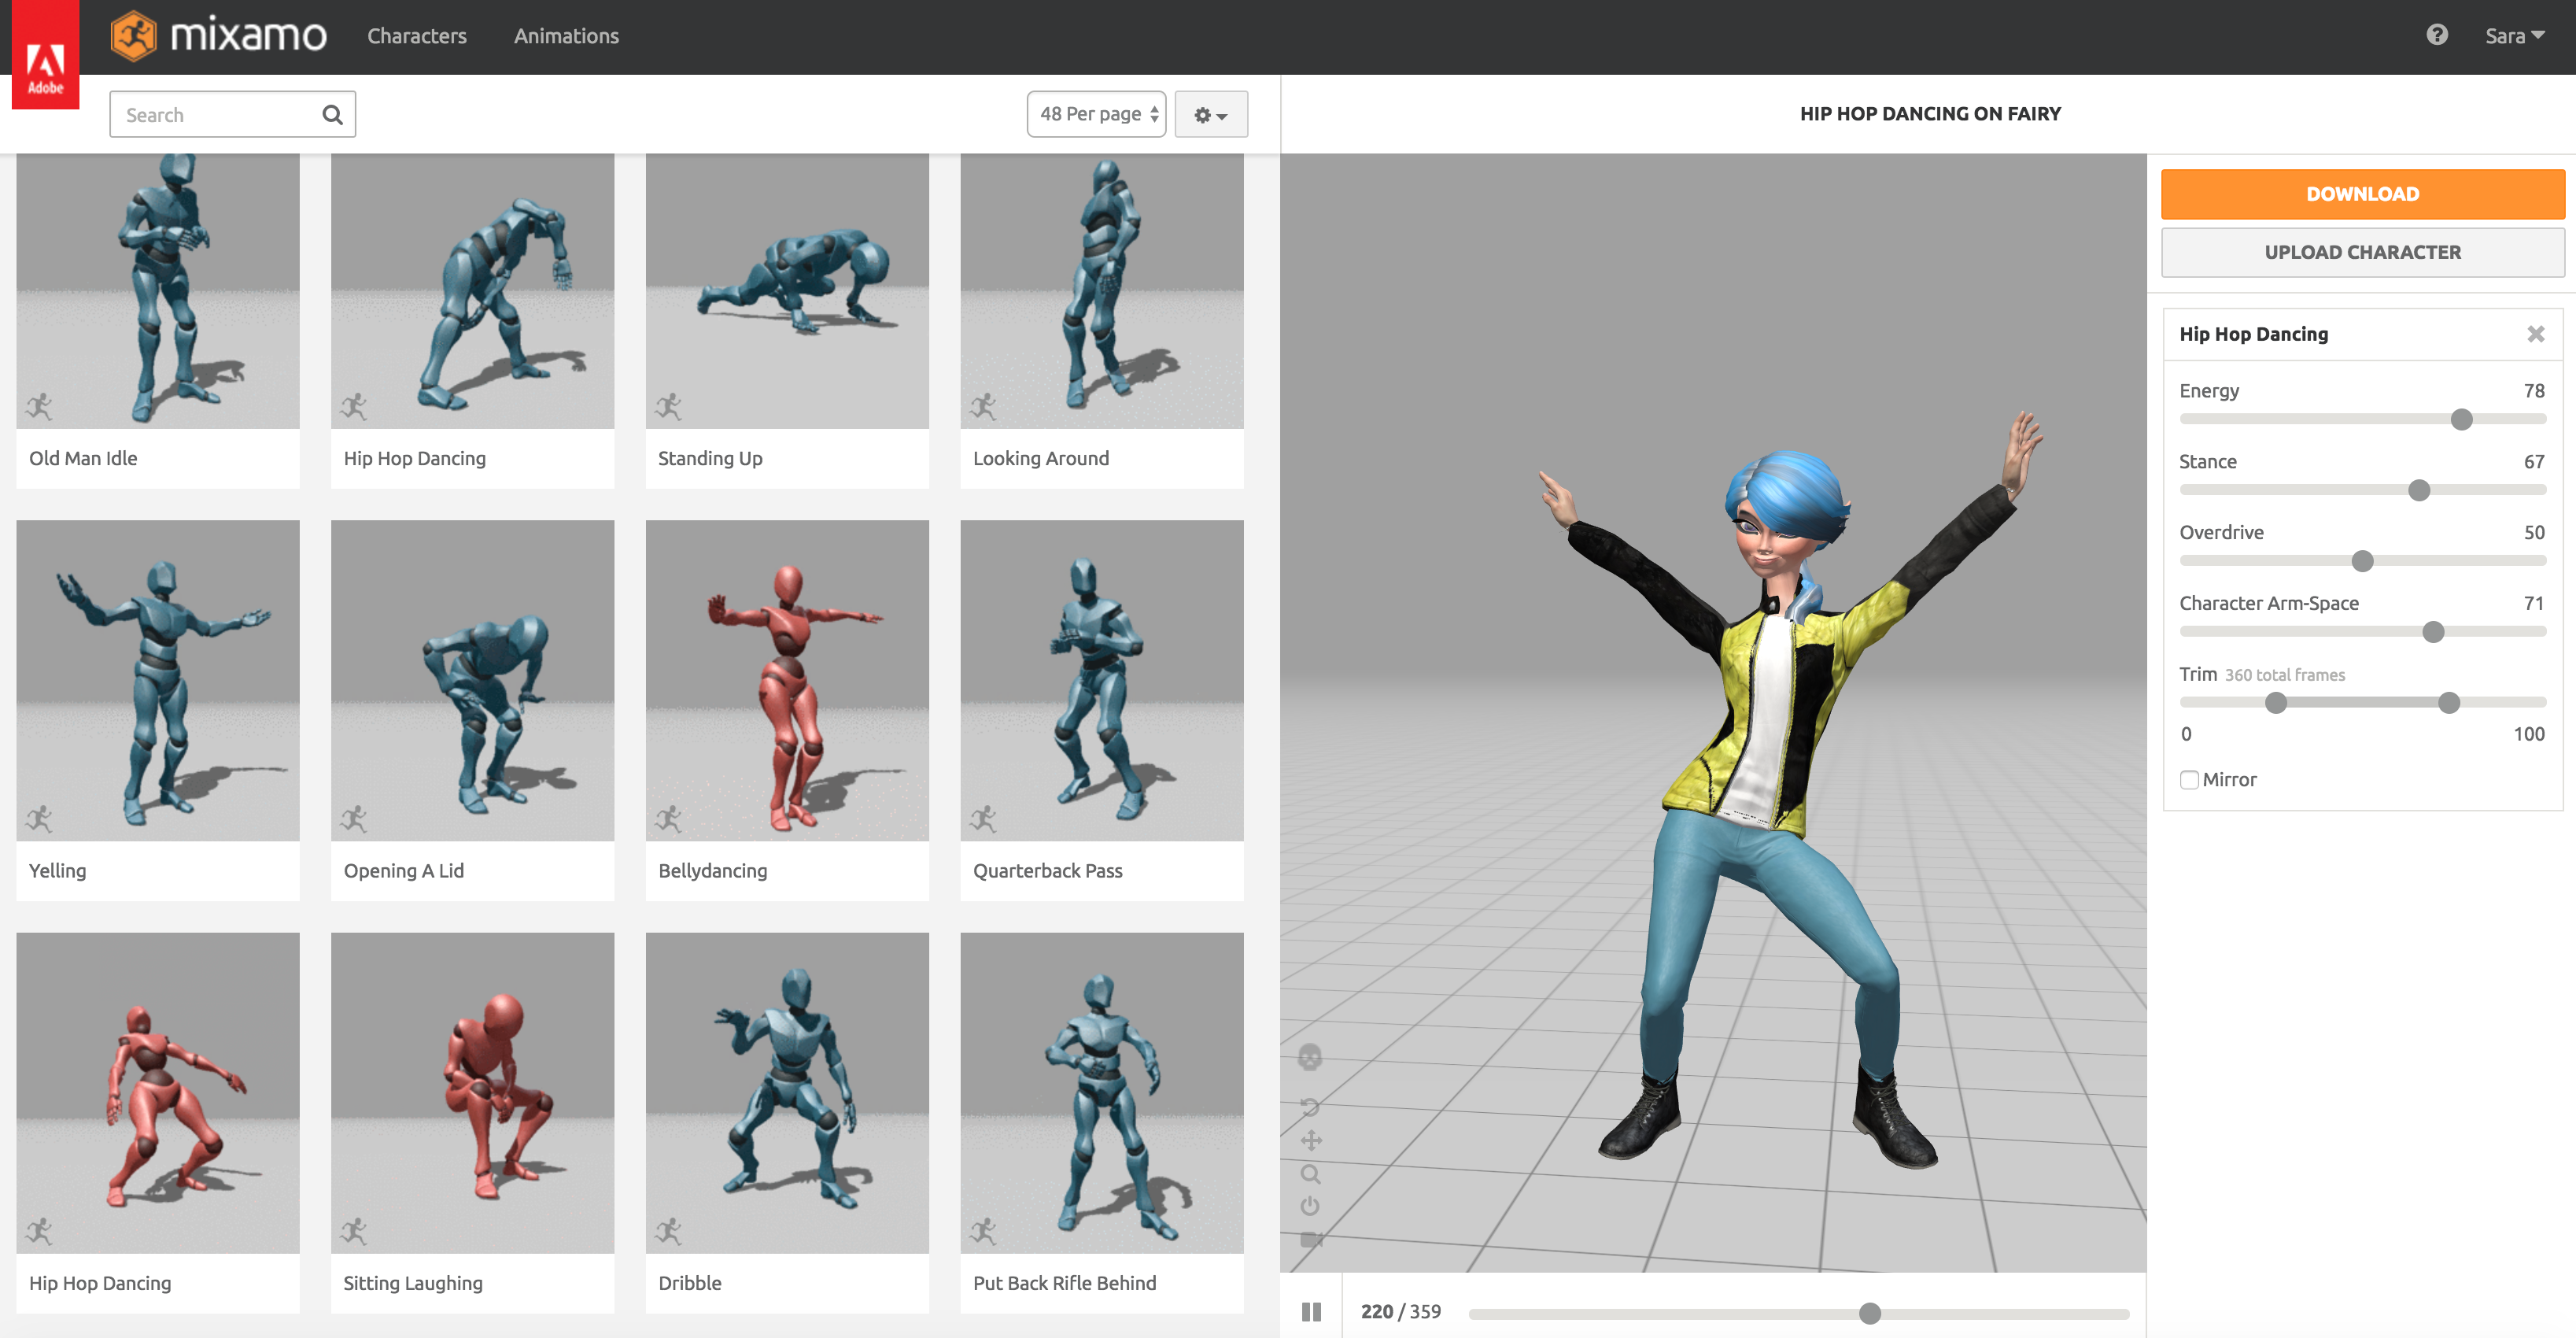Click running-figure icon on Yelling
Image resolution: width=2576 pixels, height=1338 pixels.
click(x=39, y=819)
